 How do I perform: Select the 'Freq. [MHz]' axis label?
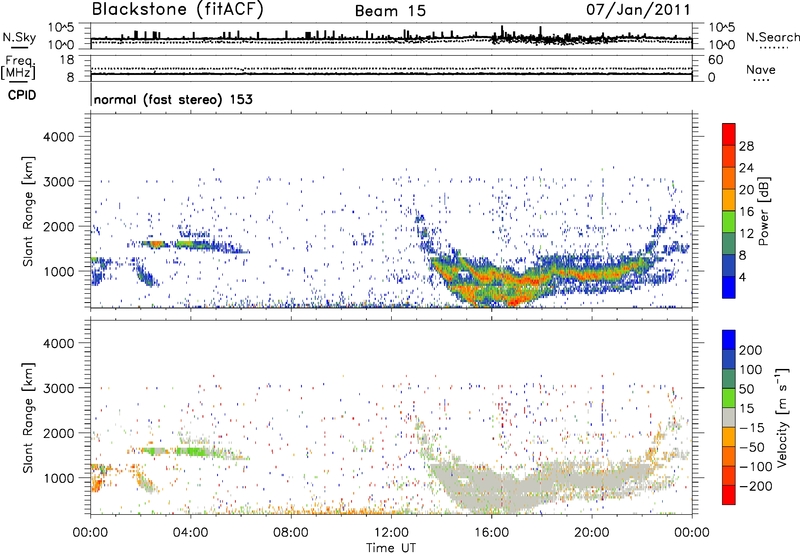click(x=18, y=67)
